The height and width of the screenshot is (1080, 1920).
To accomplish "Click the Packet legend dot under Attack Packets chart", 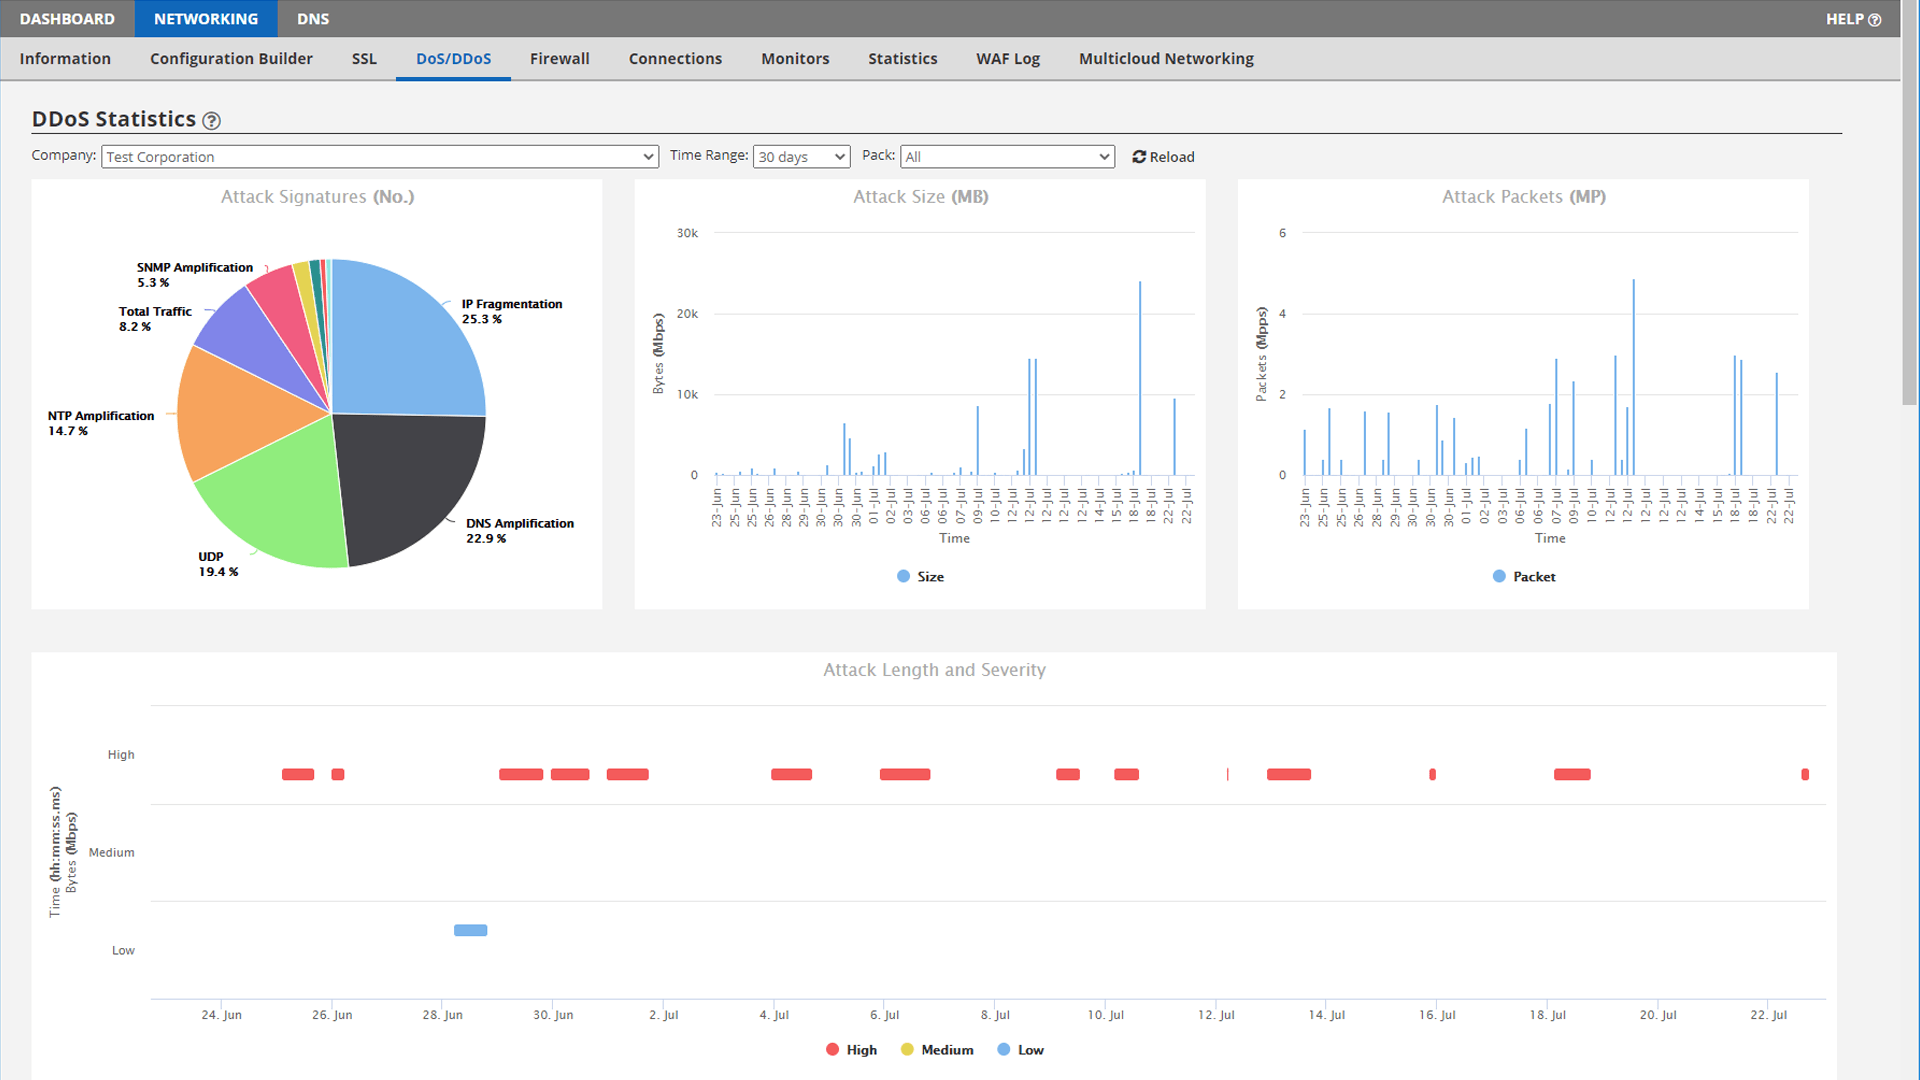I will click(1497, 576).
